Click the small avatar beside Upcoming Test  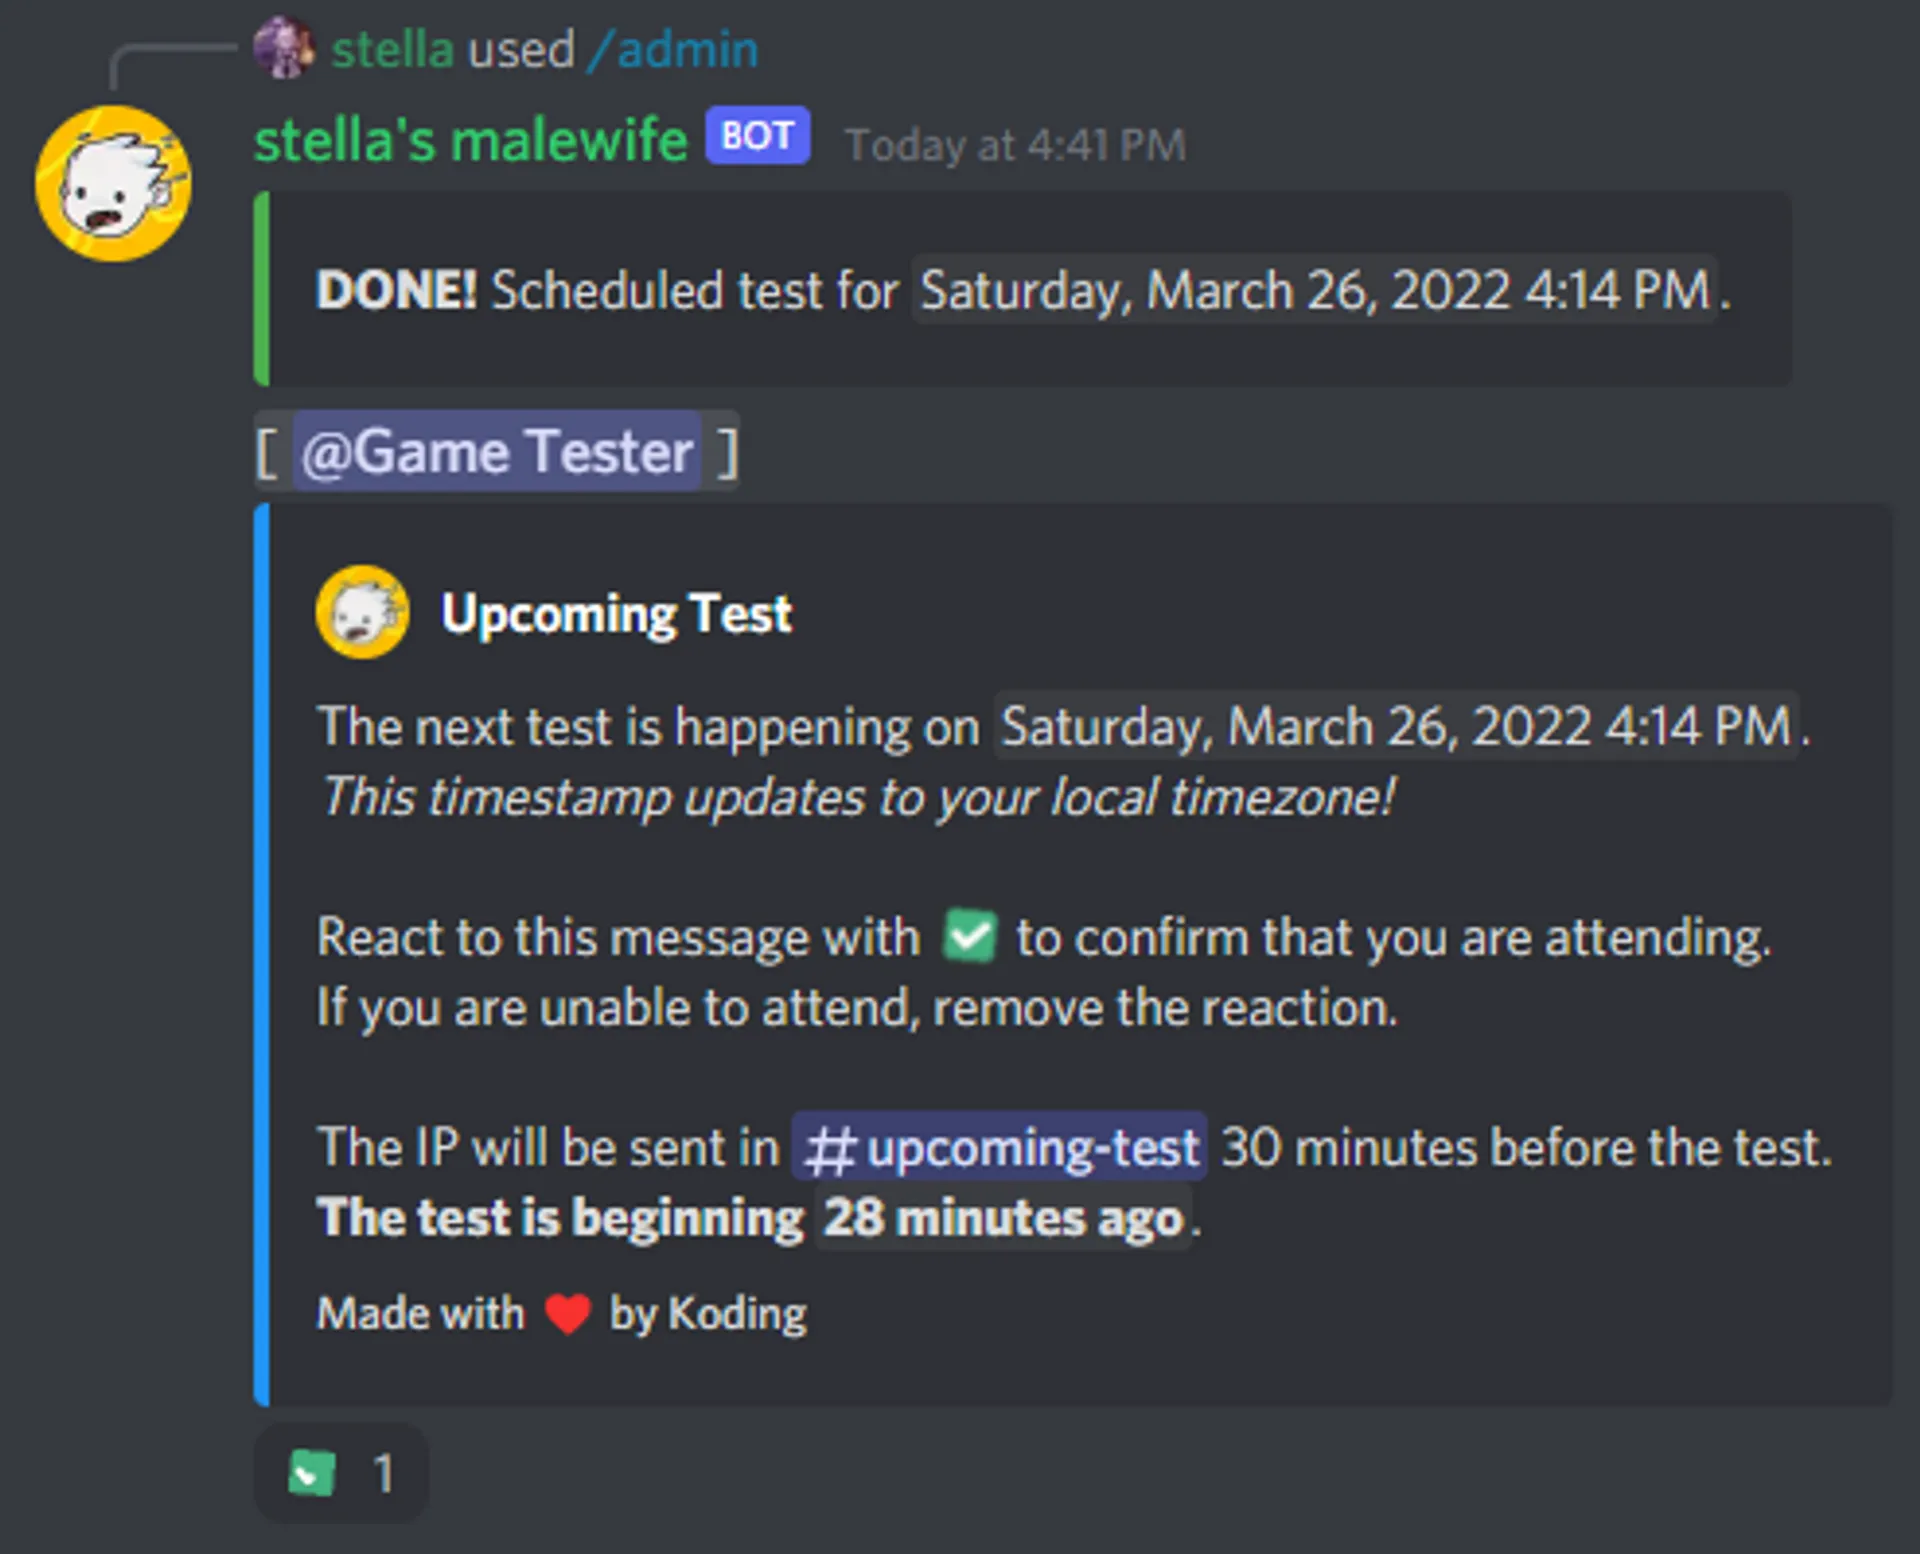(362, 612)
